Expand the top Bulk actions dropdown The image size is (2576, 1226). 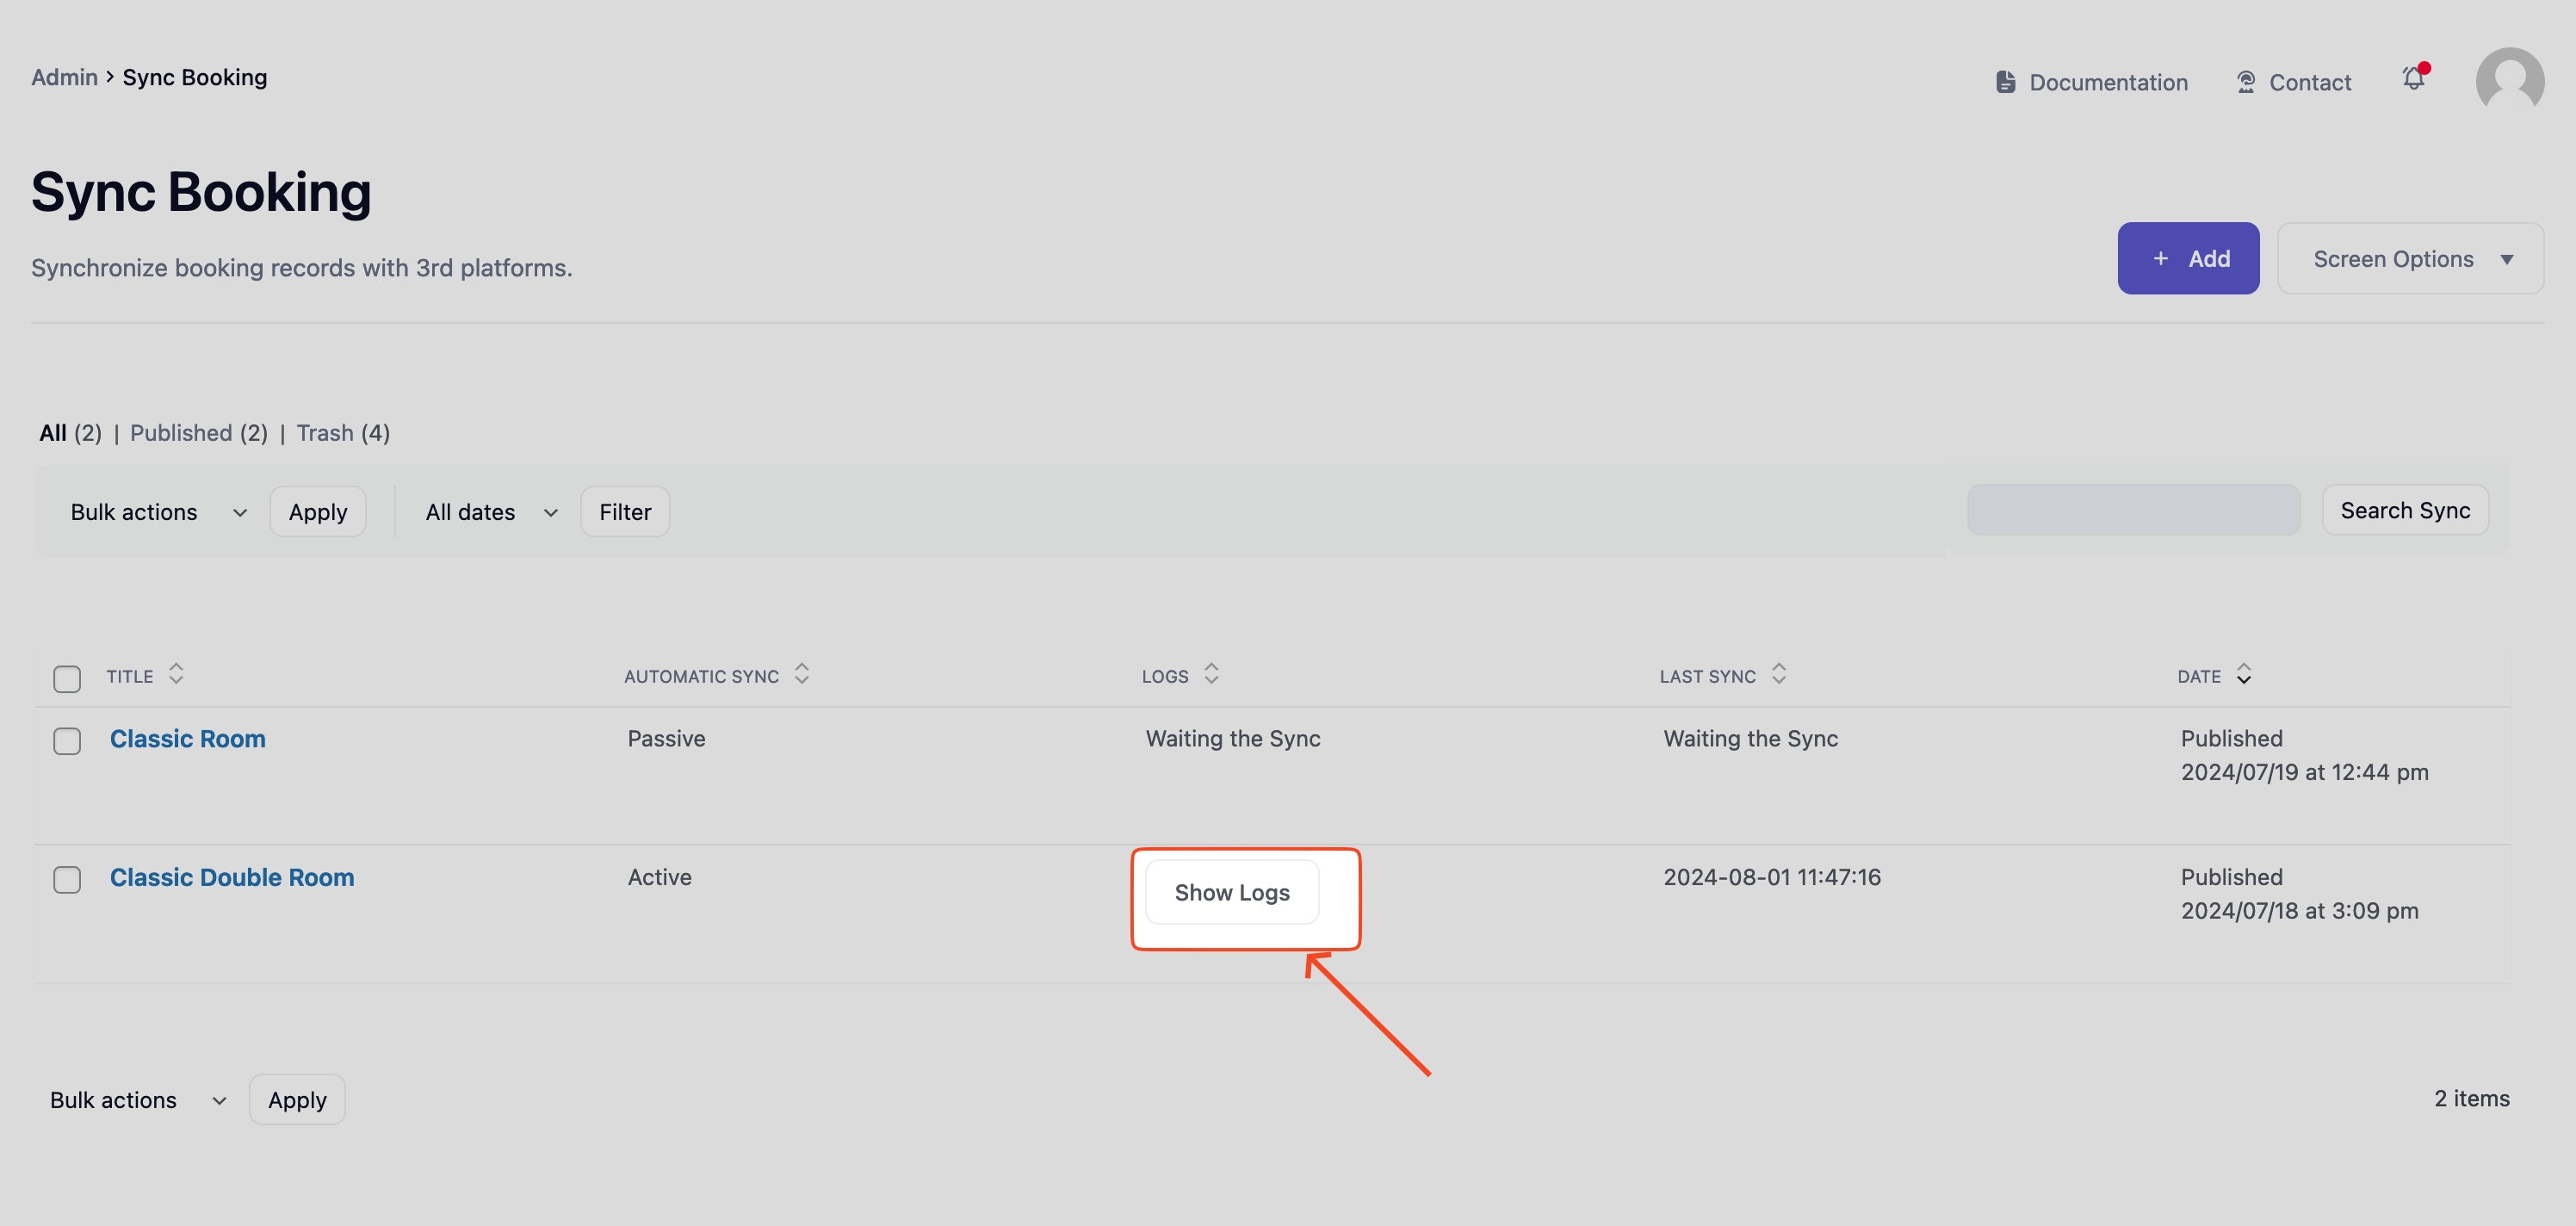(158, 512)
